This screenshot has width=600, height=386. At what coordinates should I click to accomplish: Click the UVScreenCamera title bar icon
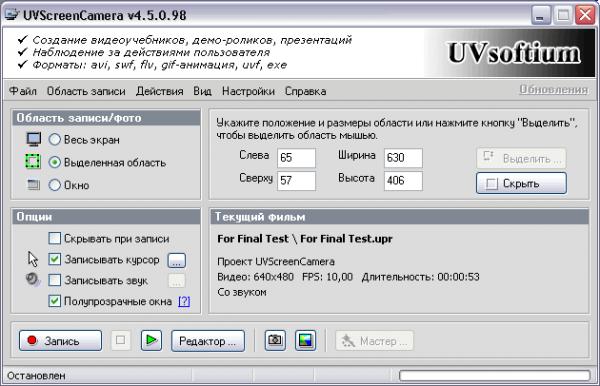coord(12,15)
